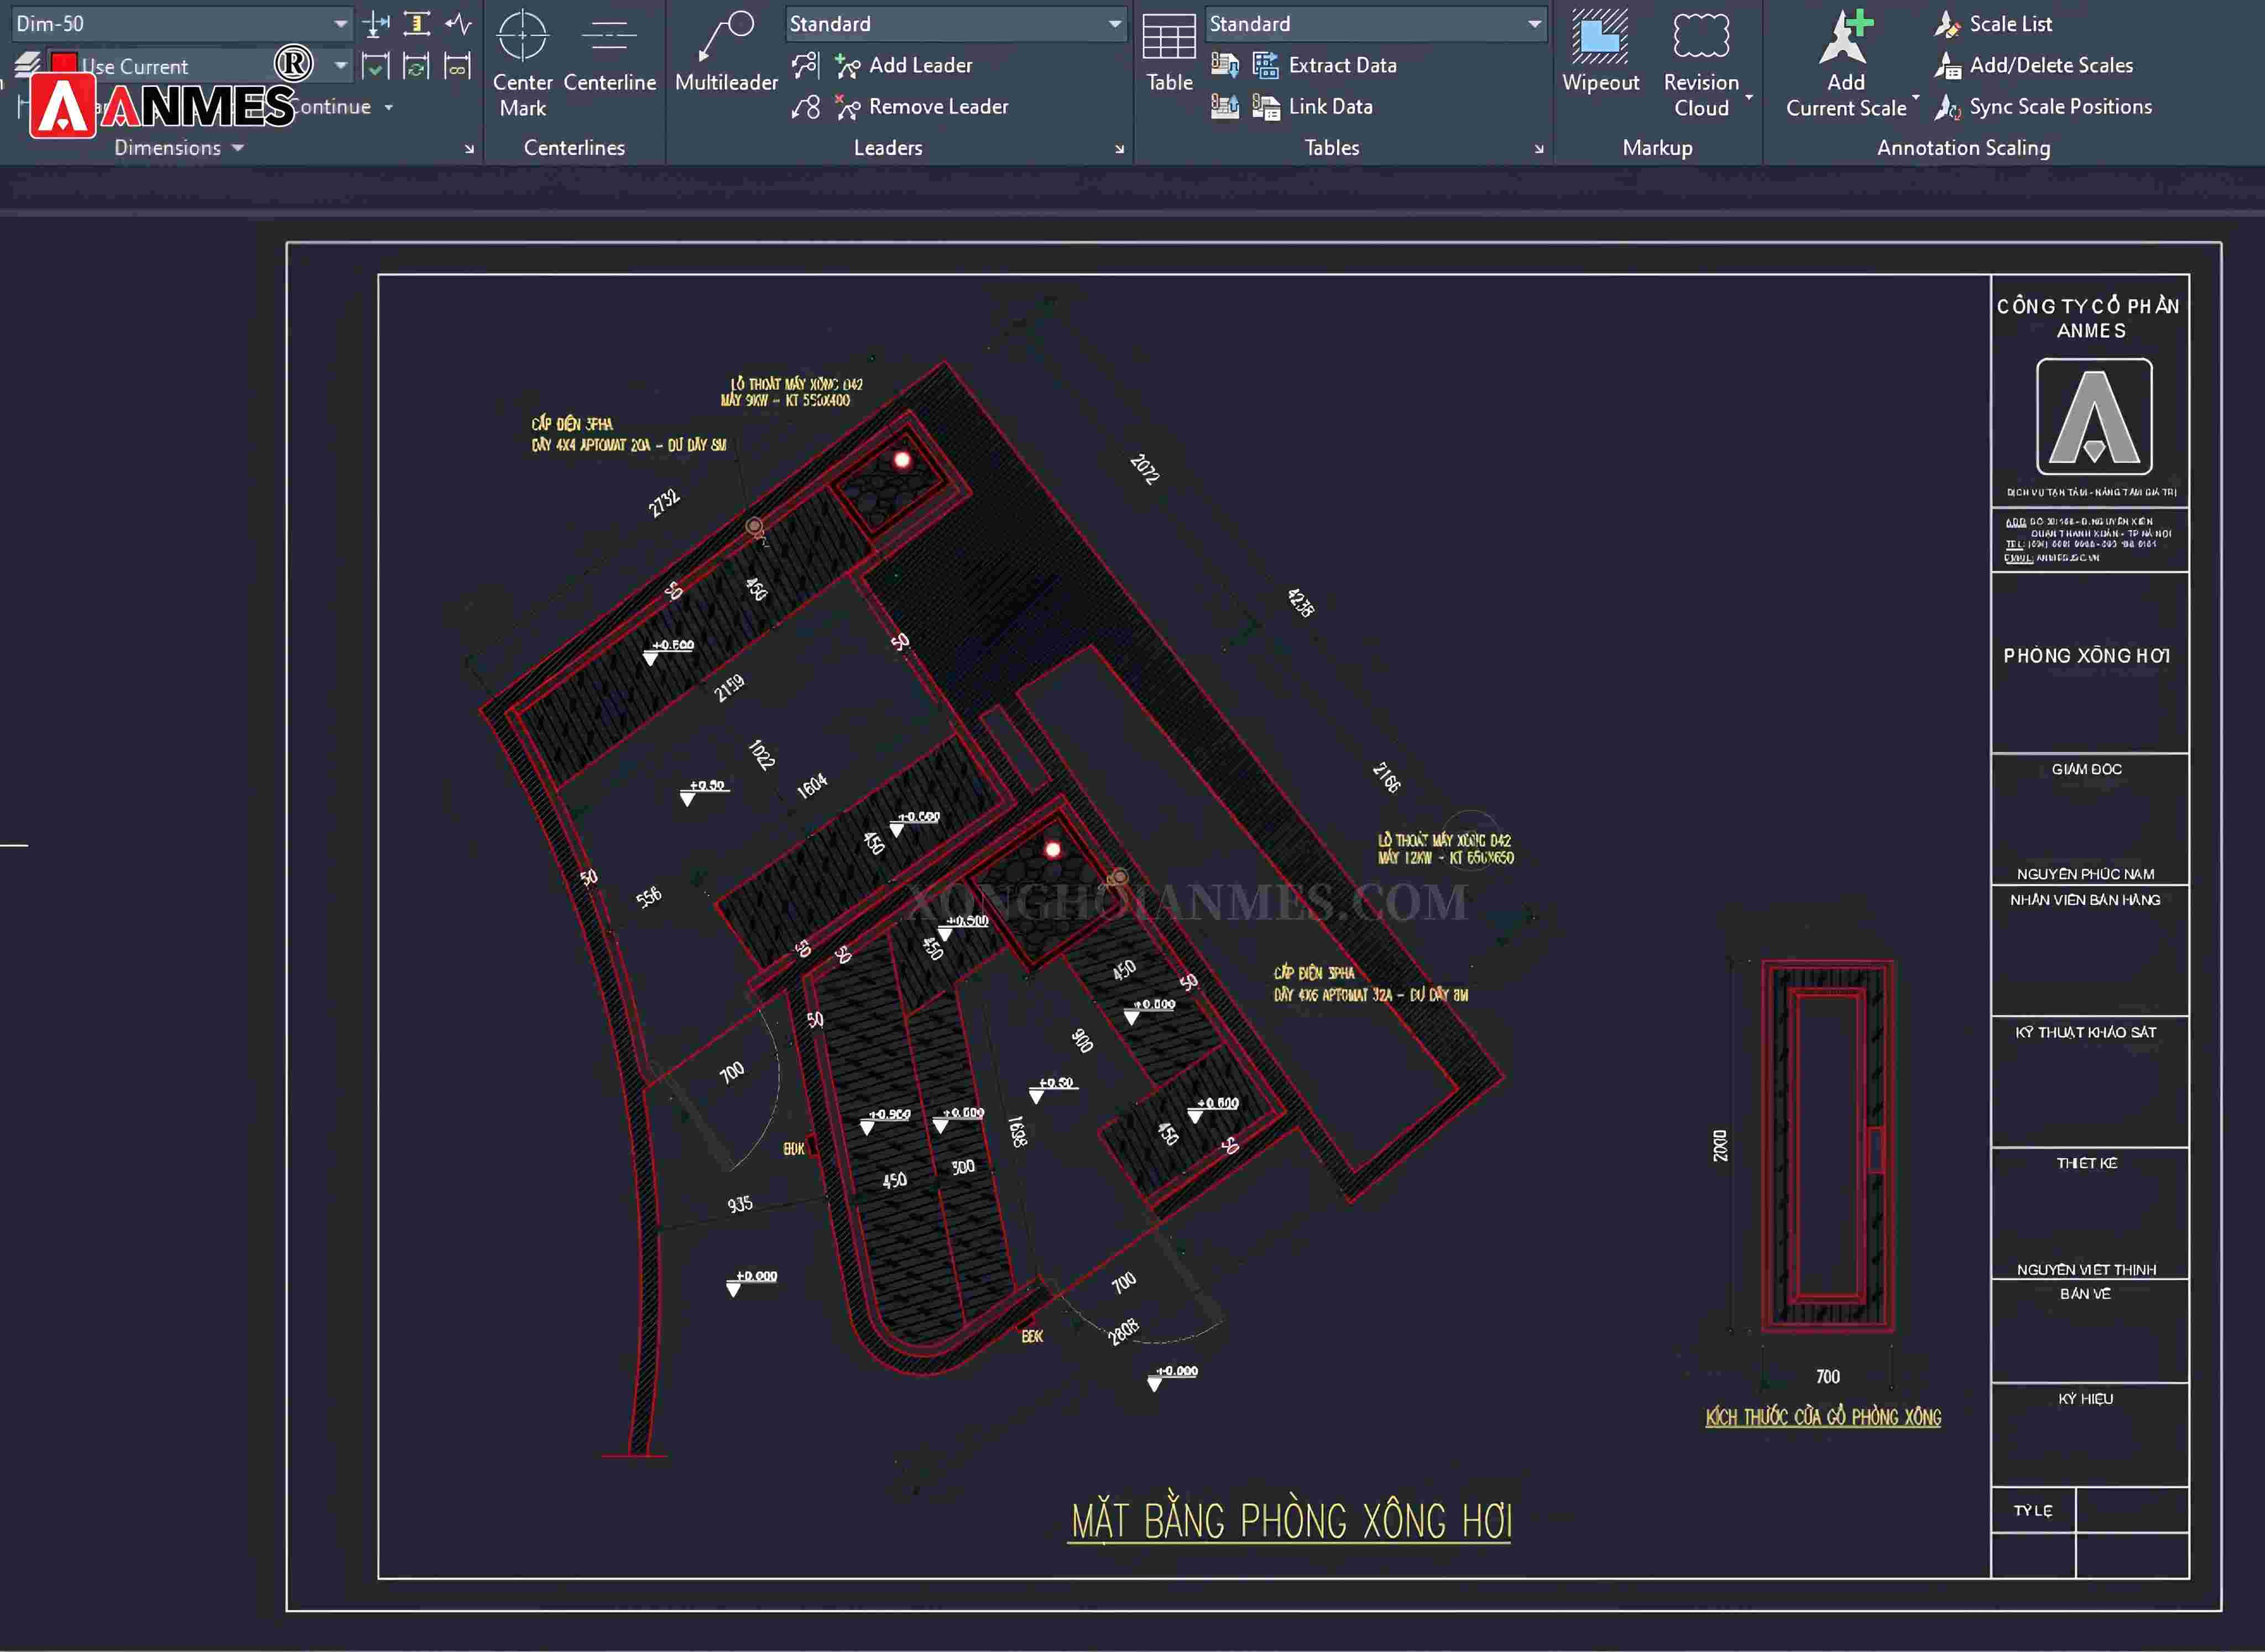
Task: Activate the Centerline tool
Action: [610, 60]
